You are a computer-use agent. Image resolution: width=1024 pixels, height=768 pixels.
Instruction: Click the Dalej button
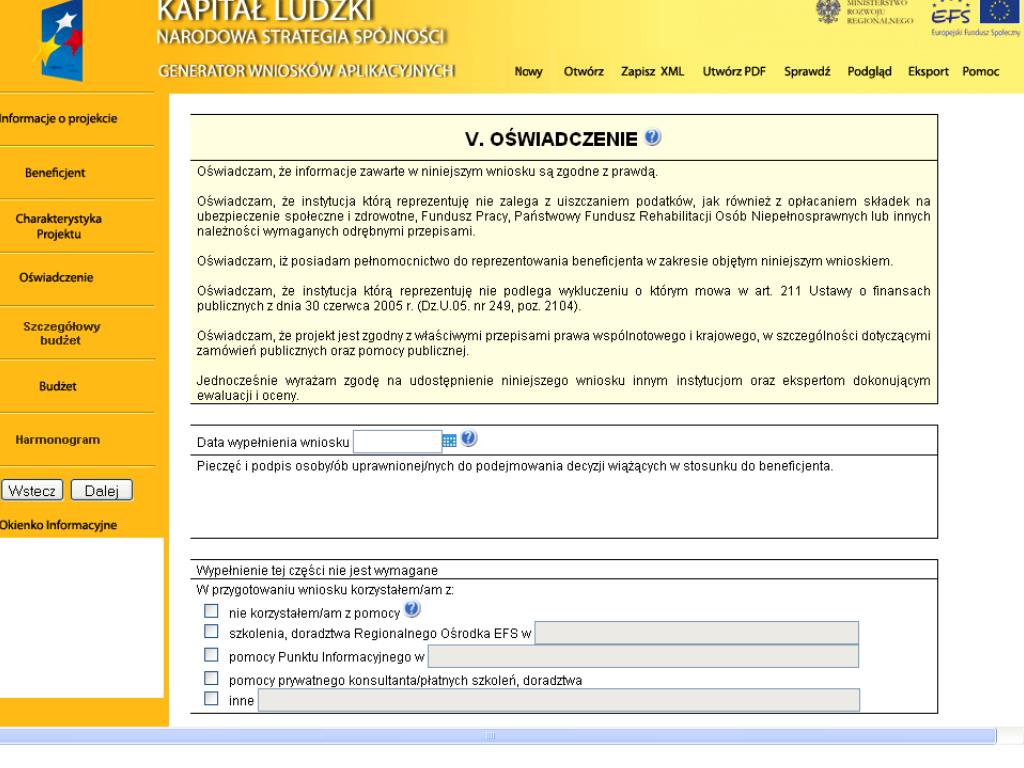coord(101,490)
